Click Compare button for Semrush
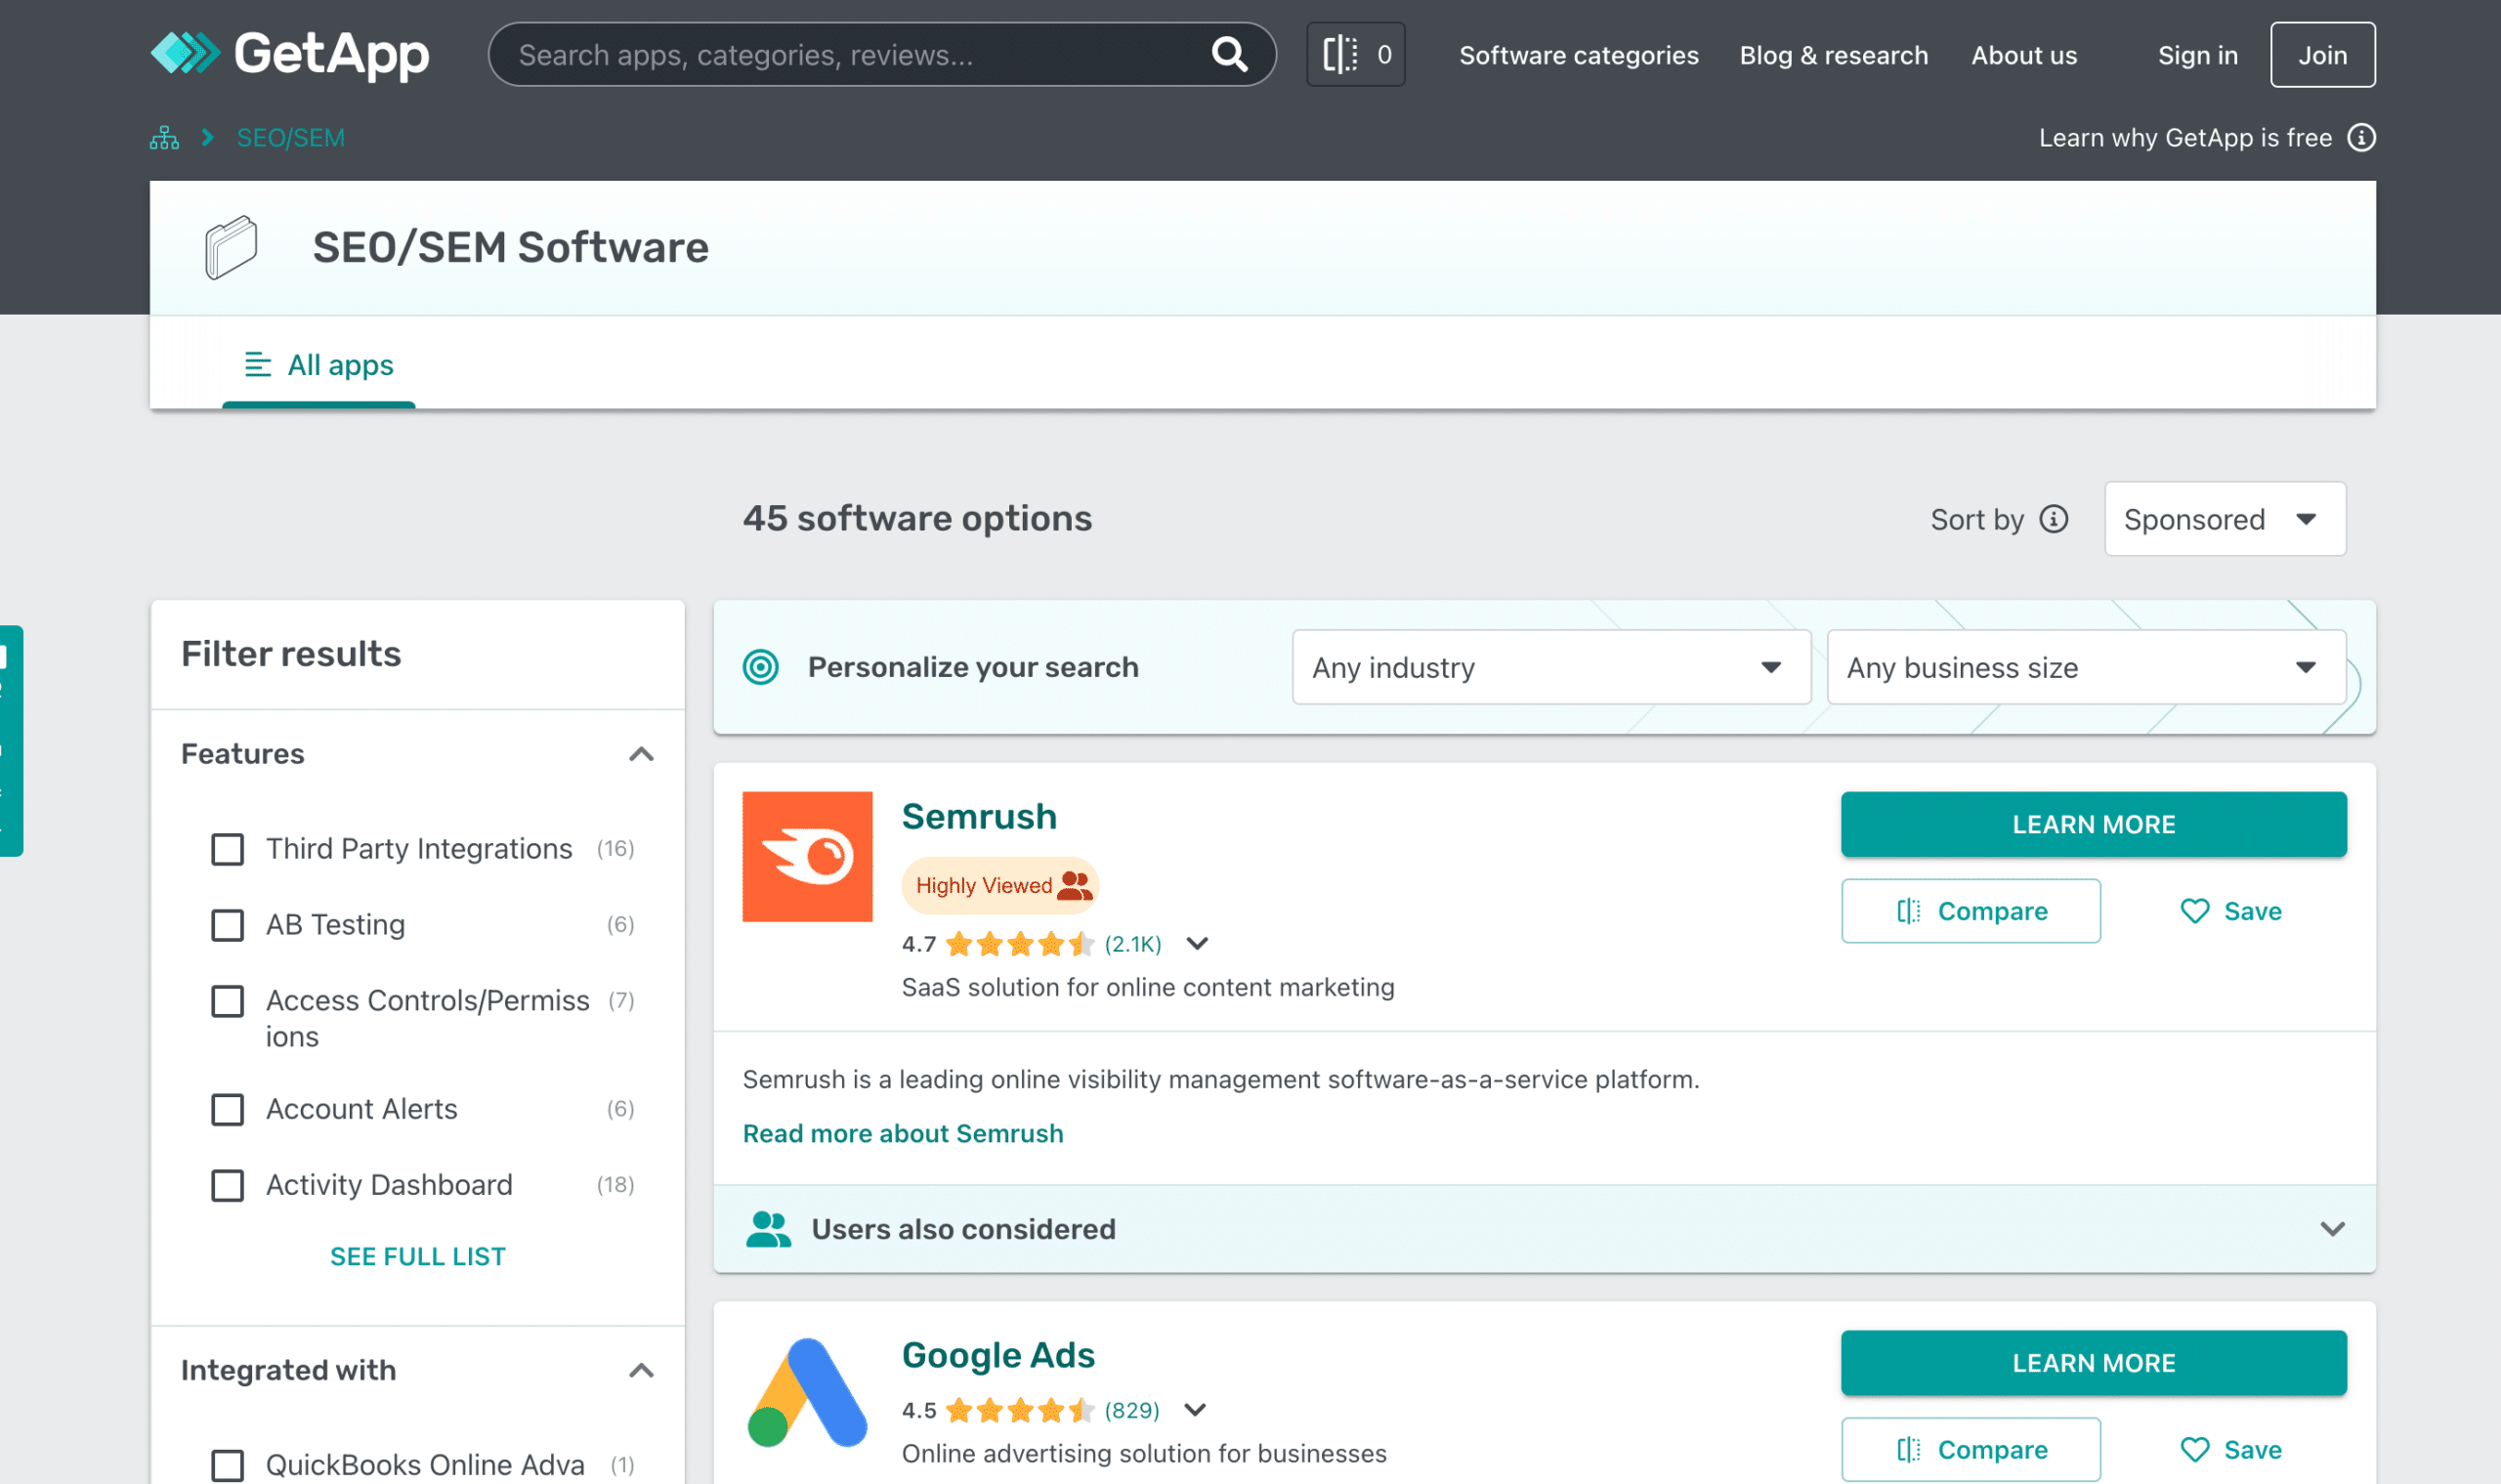The image size is (2501, 1484). point(1970,911)
